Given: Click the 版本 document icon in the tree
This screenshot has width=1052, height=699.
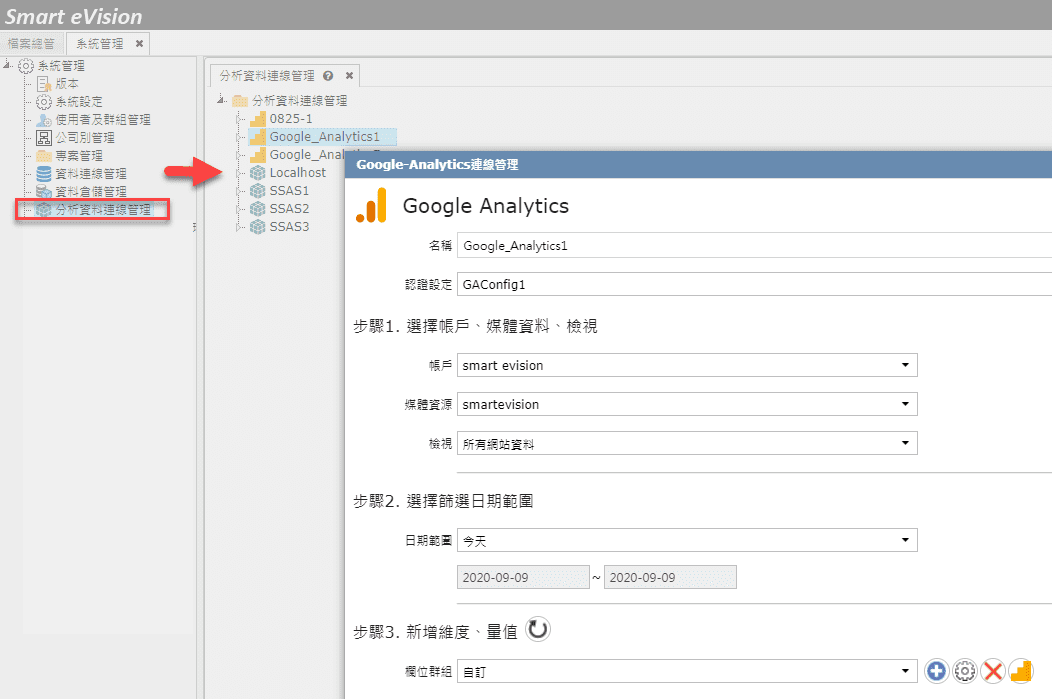Looking at the screenshot, I should pos(44,84).
